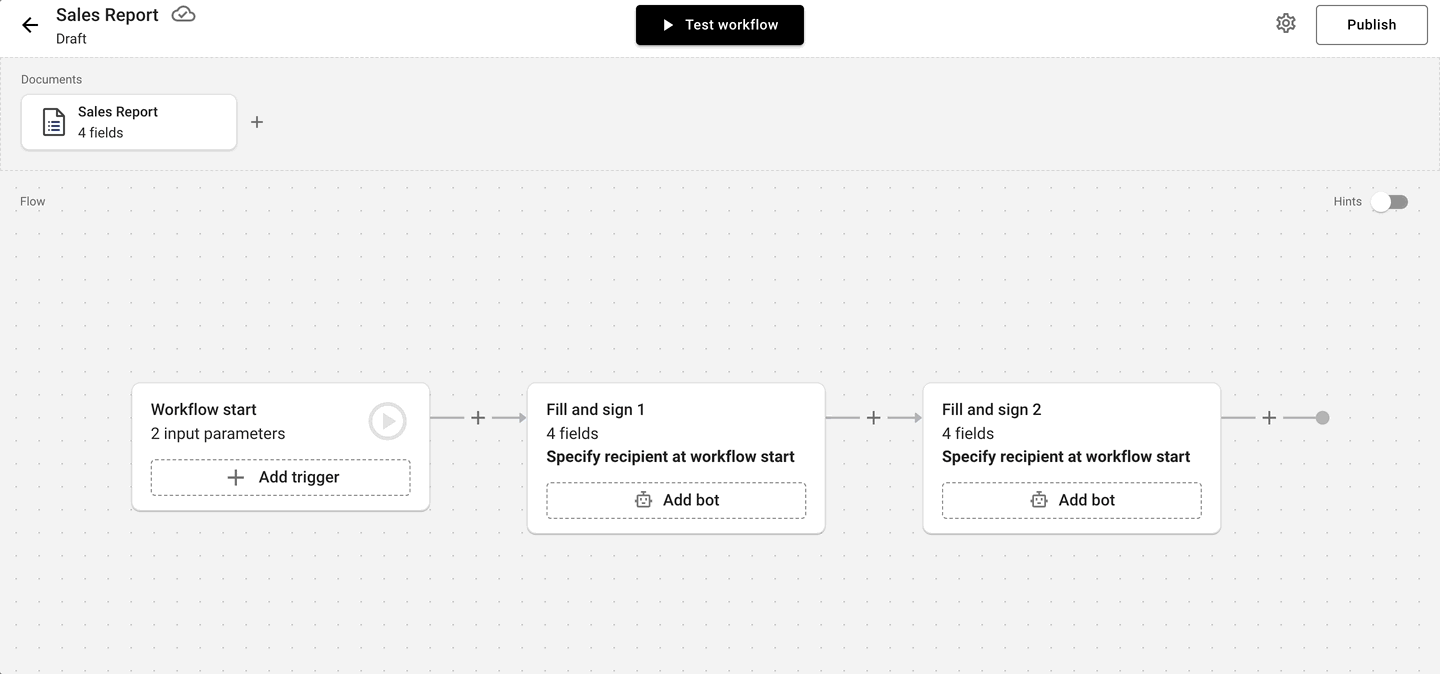Screen dimensions: 1440x674
Task: Click Add trigger on the Workflow start card
Action: (x=280, y=477)
